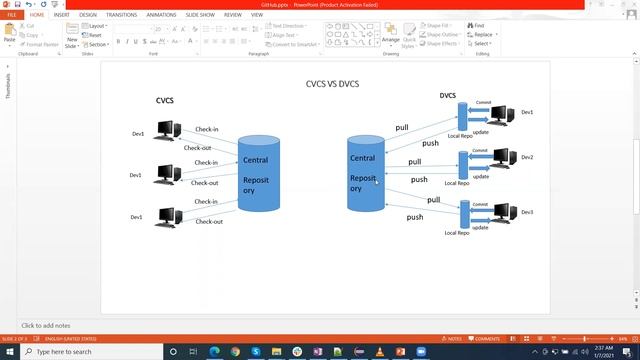Image resolution: width=640 pixels, height=360 pixels.
Task: Click the Numbering list icon
Action: (x=220, y=29)
